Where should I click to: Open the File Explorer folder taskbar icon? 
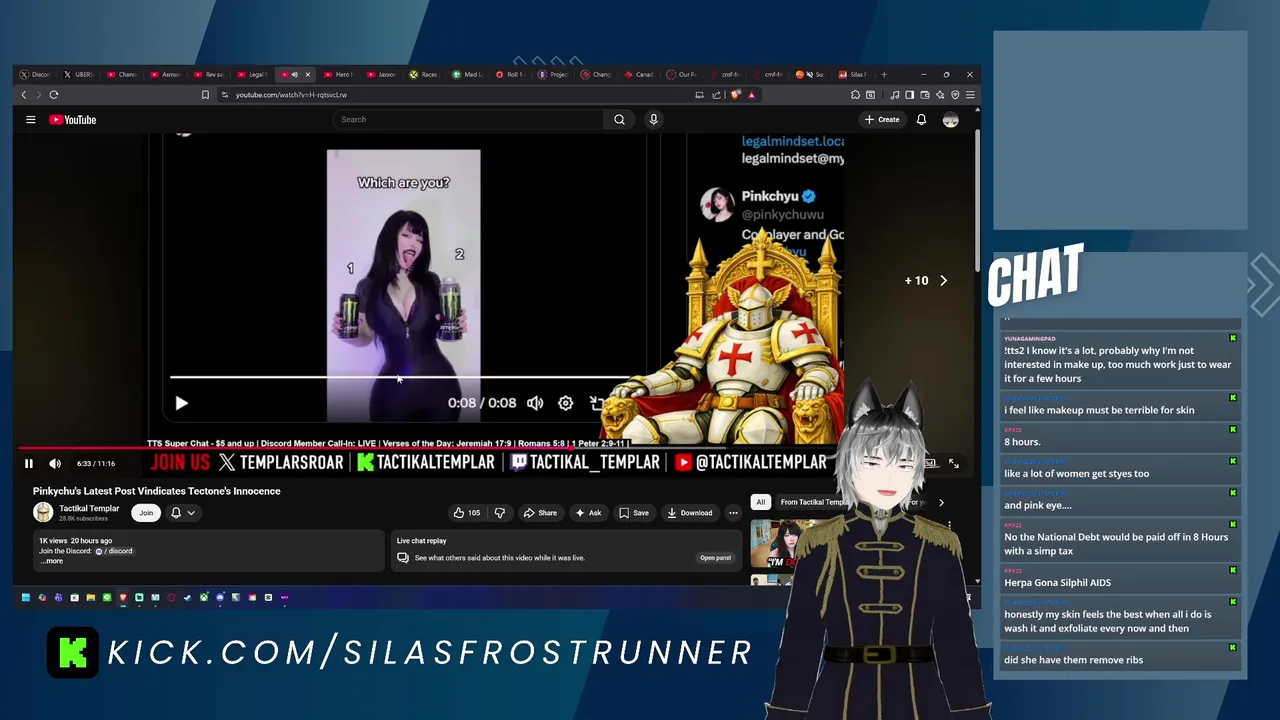[x=91, y=598]
